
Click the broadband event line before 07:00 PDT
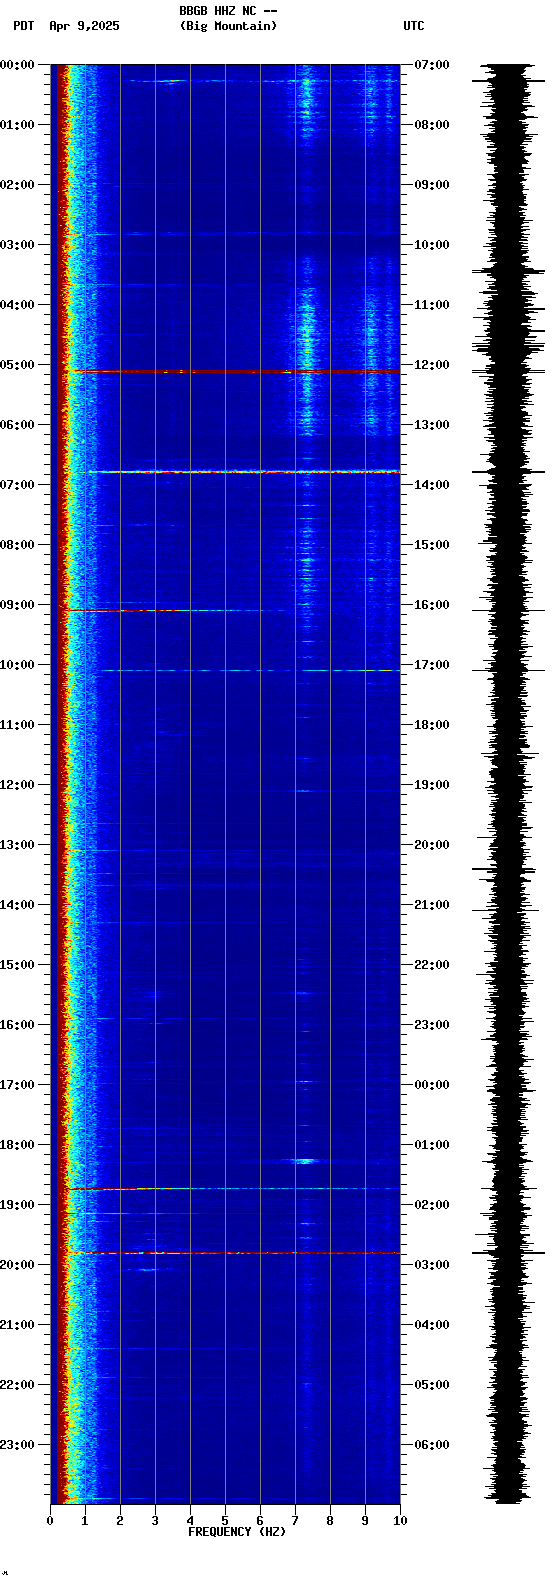click(243, 471)
